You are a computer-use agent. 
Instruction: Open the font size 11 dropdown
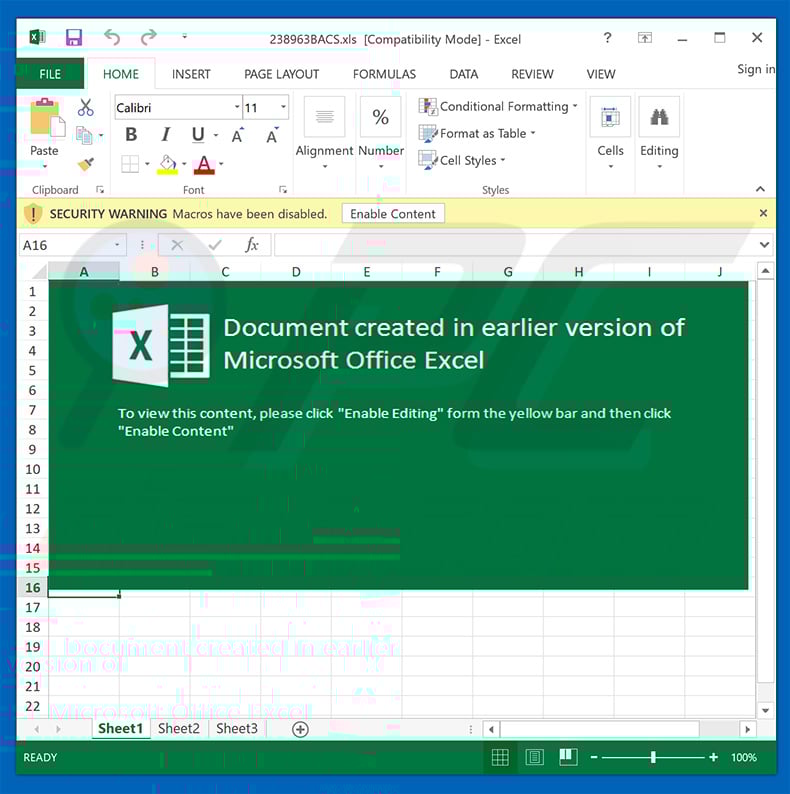[x=283, y=107]
